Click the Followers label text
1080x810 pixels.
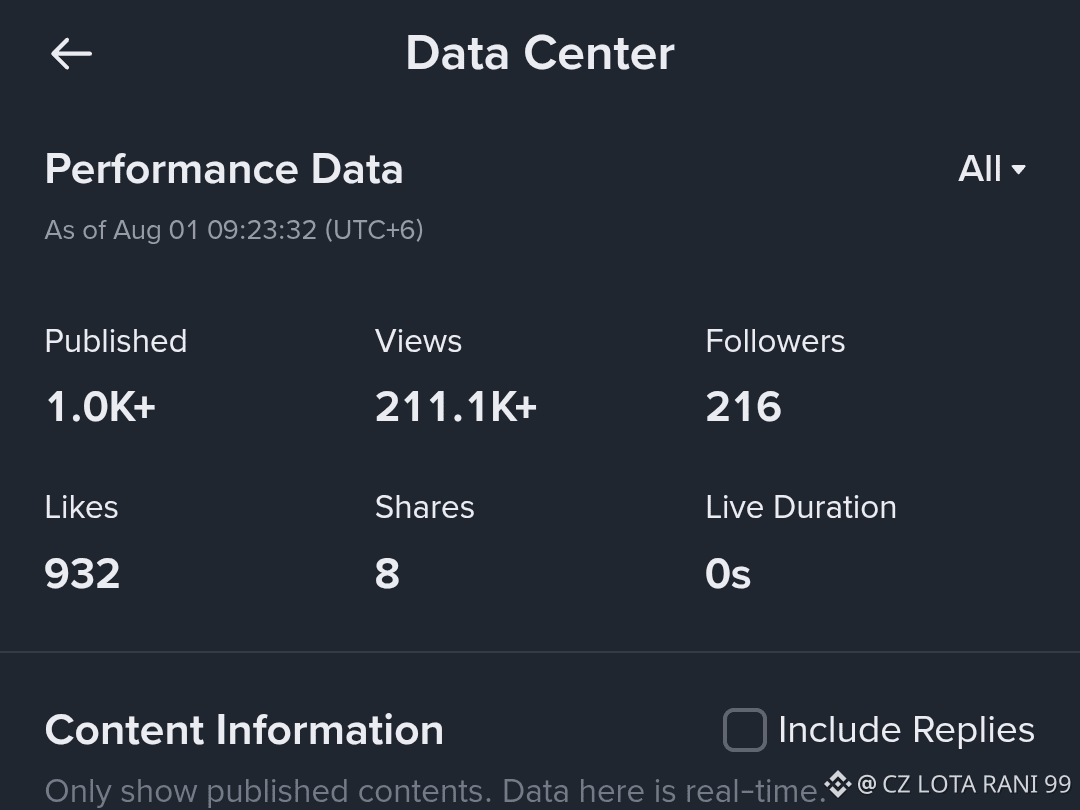tap(775, 341)
